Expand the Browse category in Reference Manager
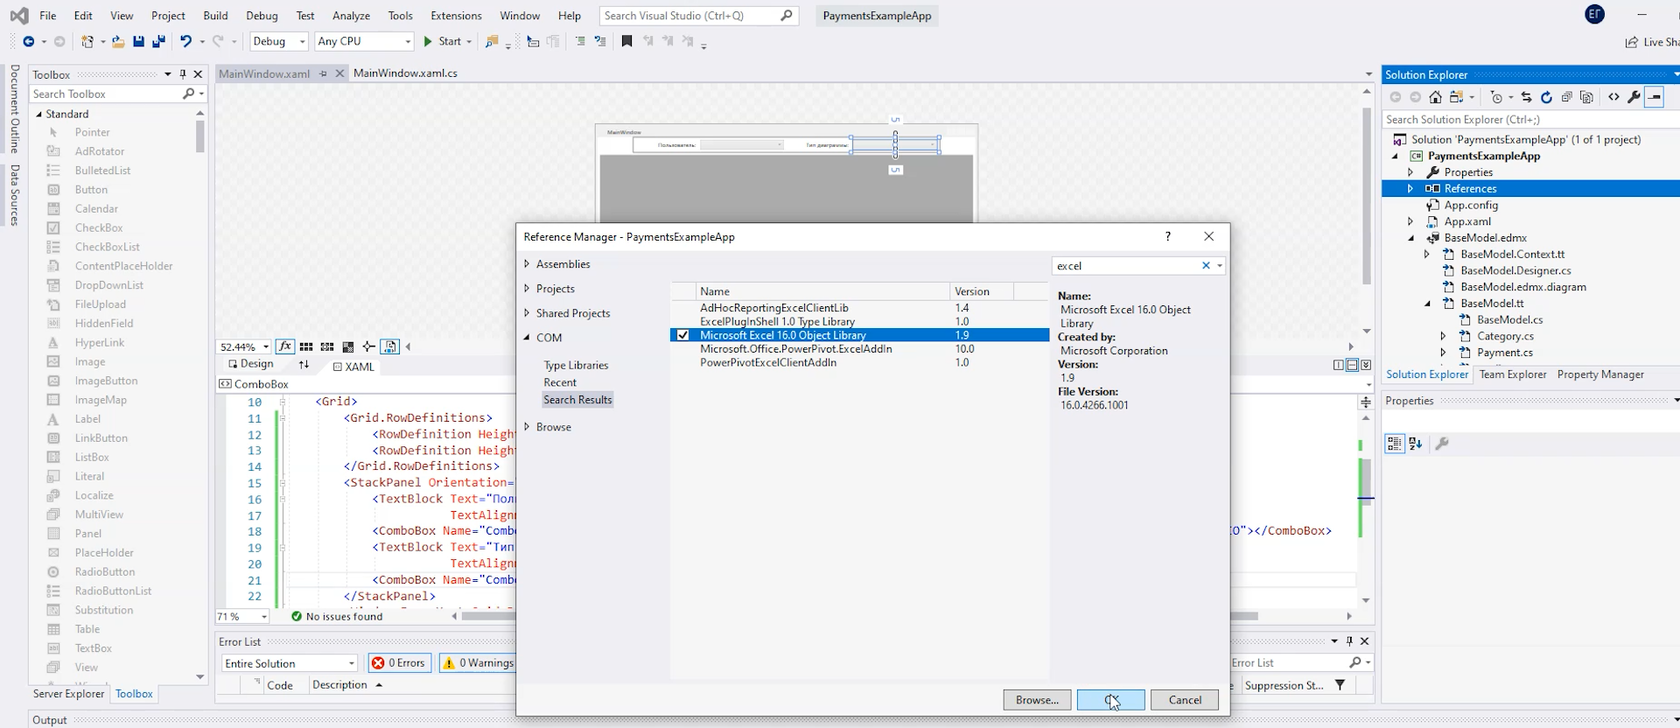This screenshot has width=1680, height=728. click(527, 427)
